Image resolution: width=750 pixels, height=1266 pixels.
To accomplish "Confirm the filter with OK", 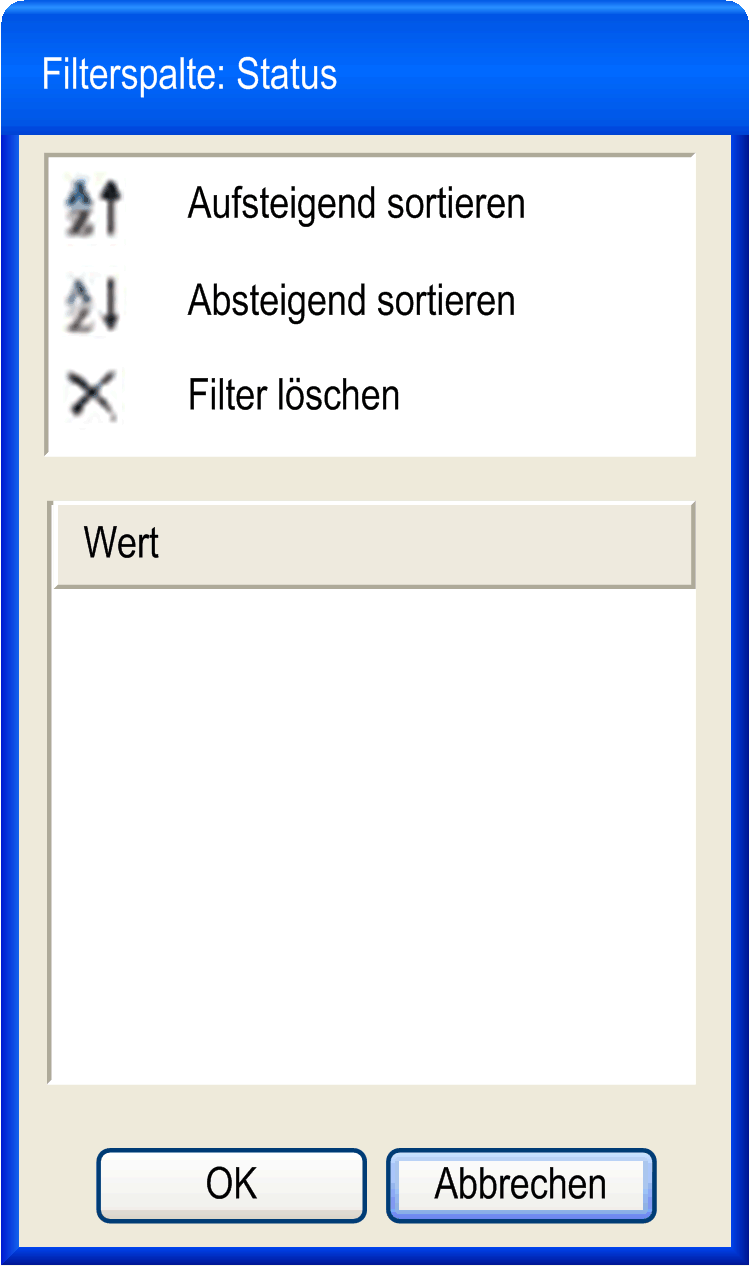I will click(232, 1185).
